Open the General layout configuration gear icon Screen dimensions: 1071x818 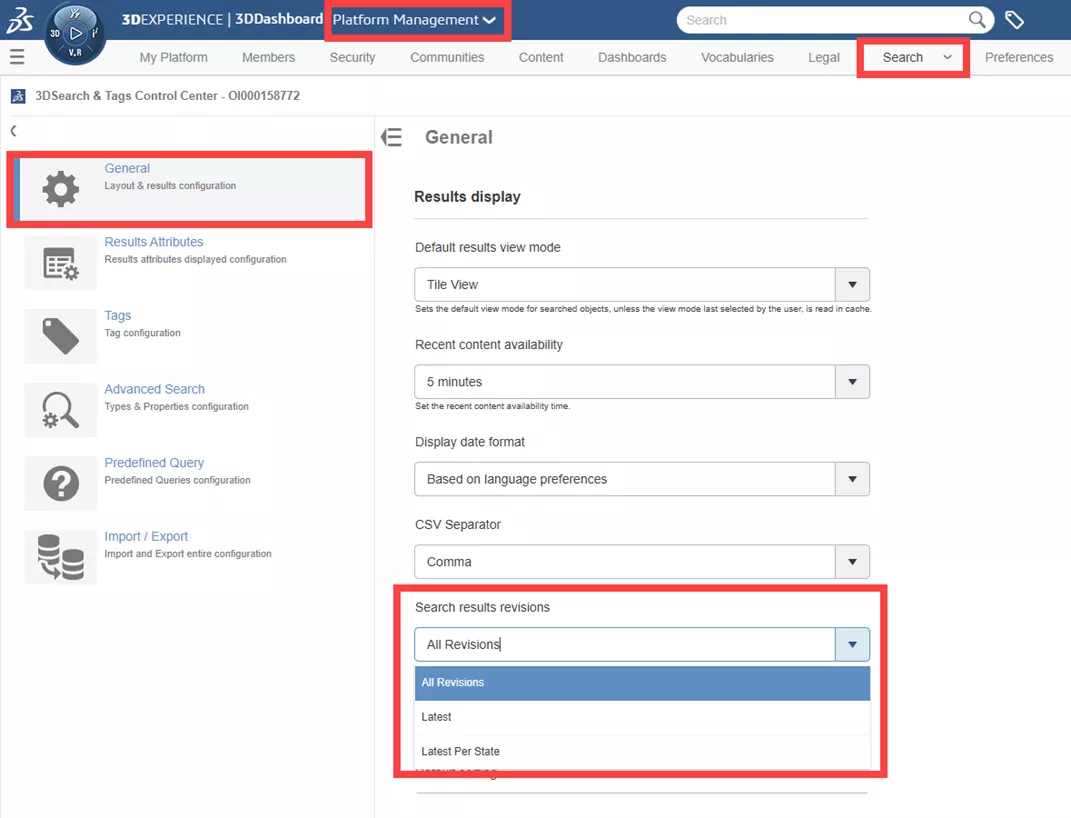(60, 187)
